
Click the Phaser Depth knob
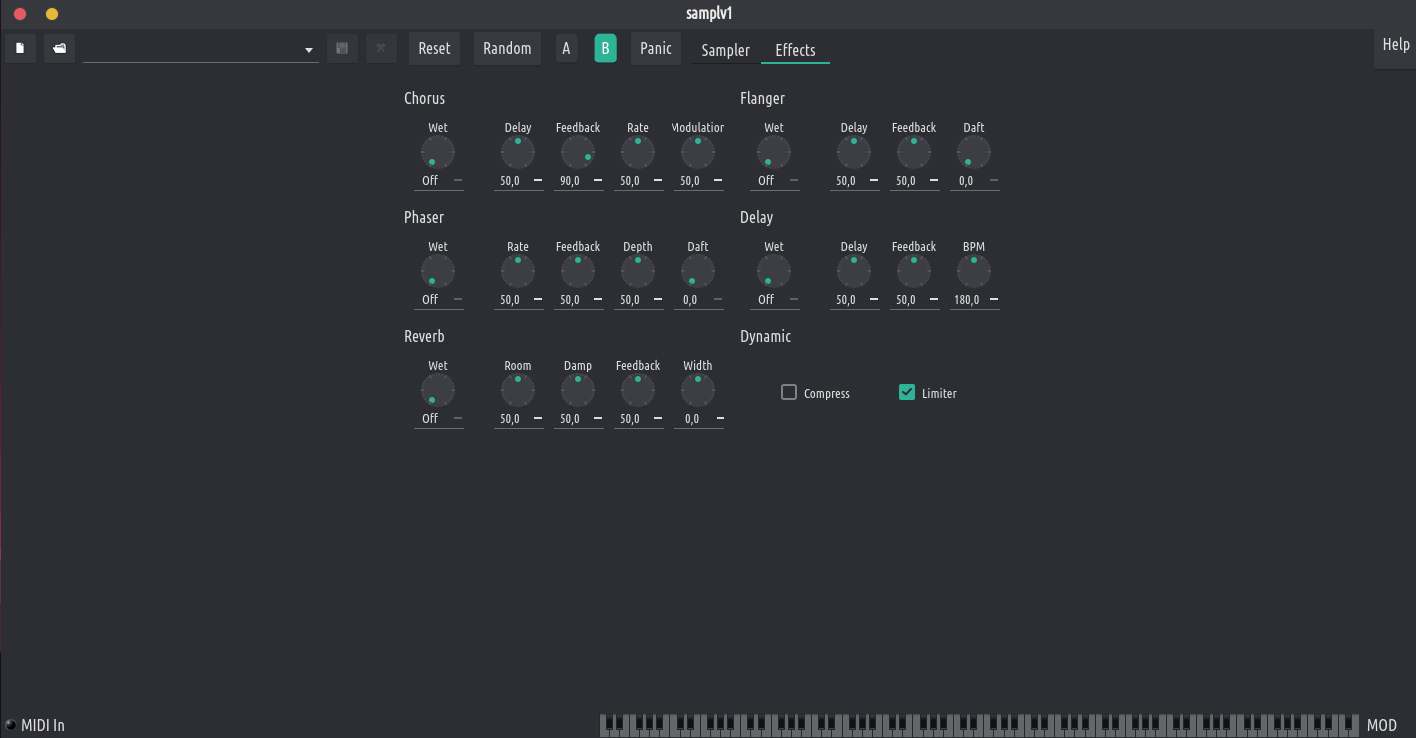point(638,272)
